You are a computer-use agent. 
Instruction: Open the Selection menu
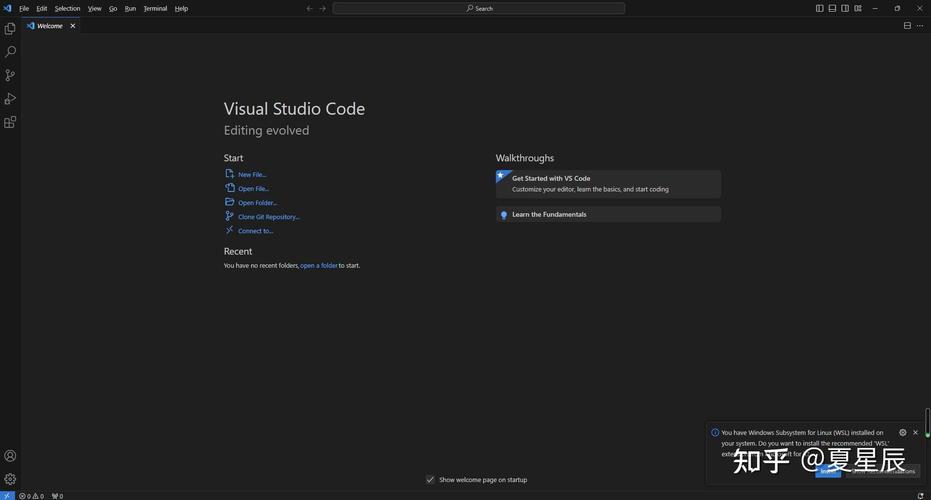point(68,8)
